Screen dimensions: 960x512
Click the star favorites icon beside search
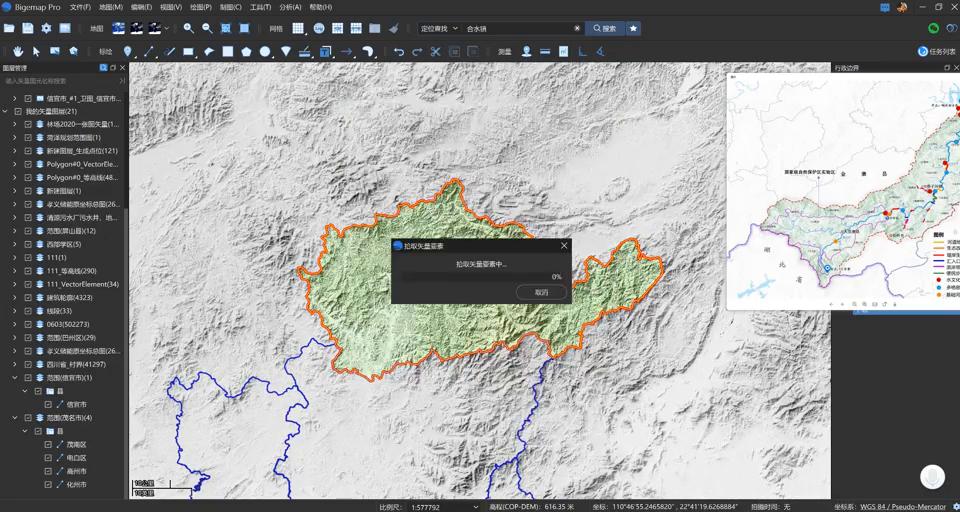point(633,28)
